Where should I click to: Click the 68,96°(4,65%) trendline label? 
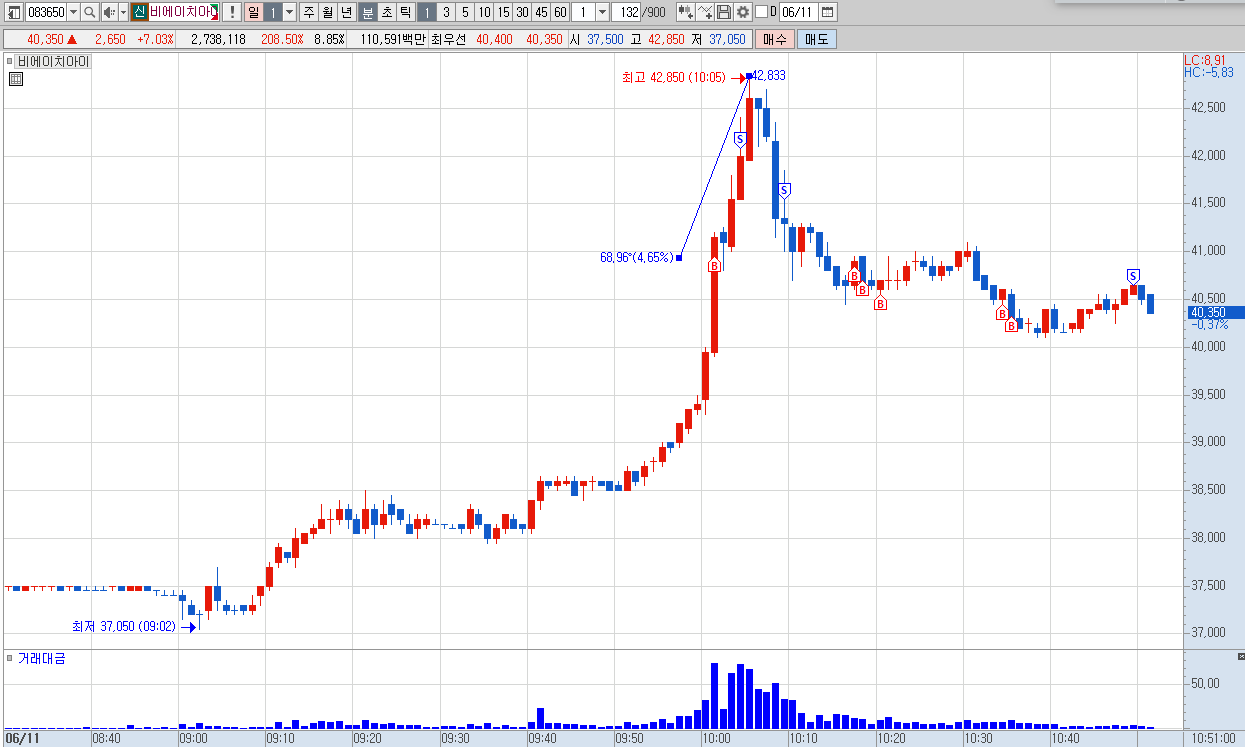coord(636,257)
